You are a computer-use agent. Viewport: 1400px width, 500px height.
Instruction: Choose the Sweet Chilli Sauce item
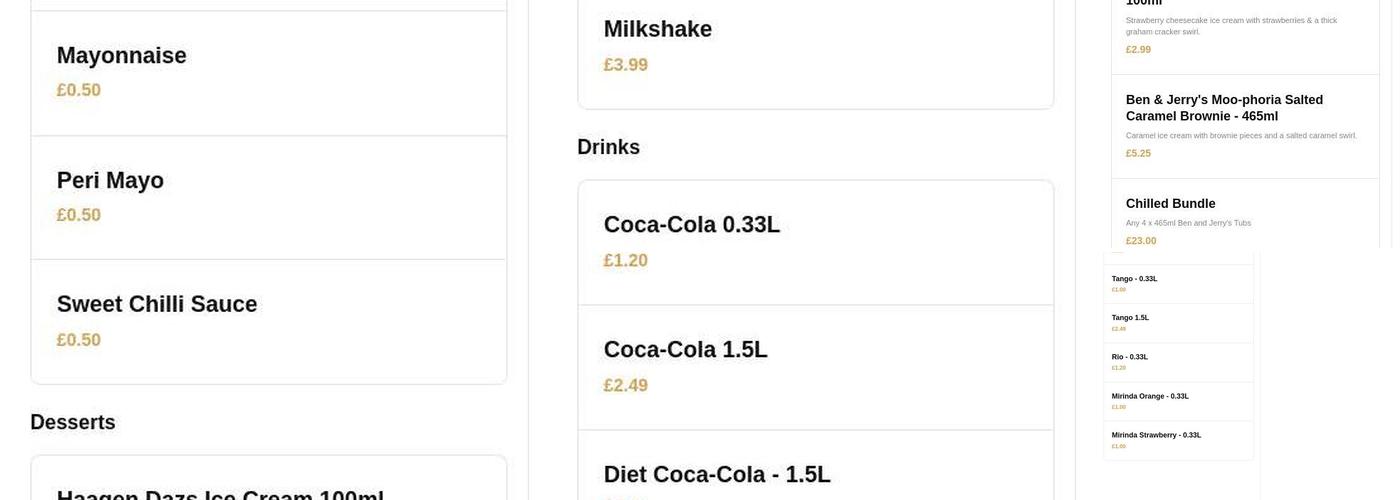(268, 321)
